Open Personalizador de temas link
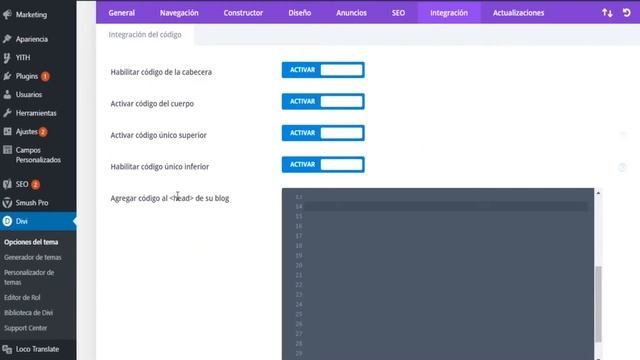This screenshot has height=360, width=640. [29, 277]
